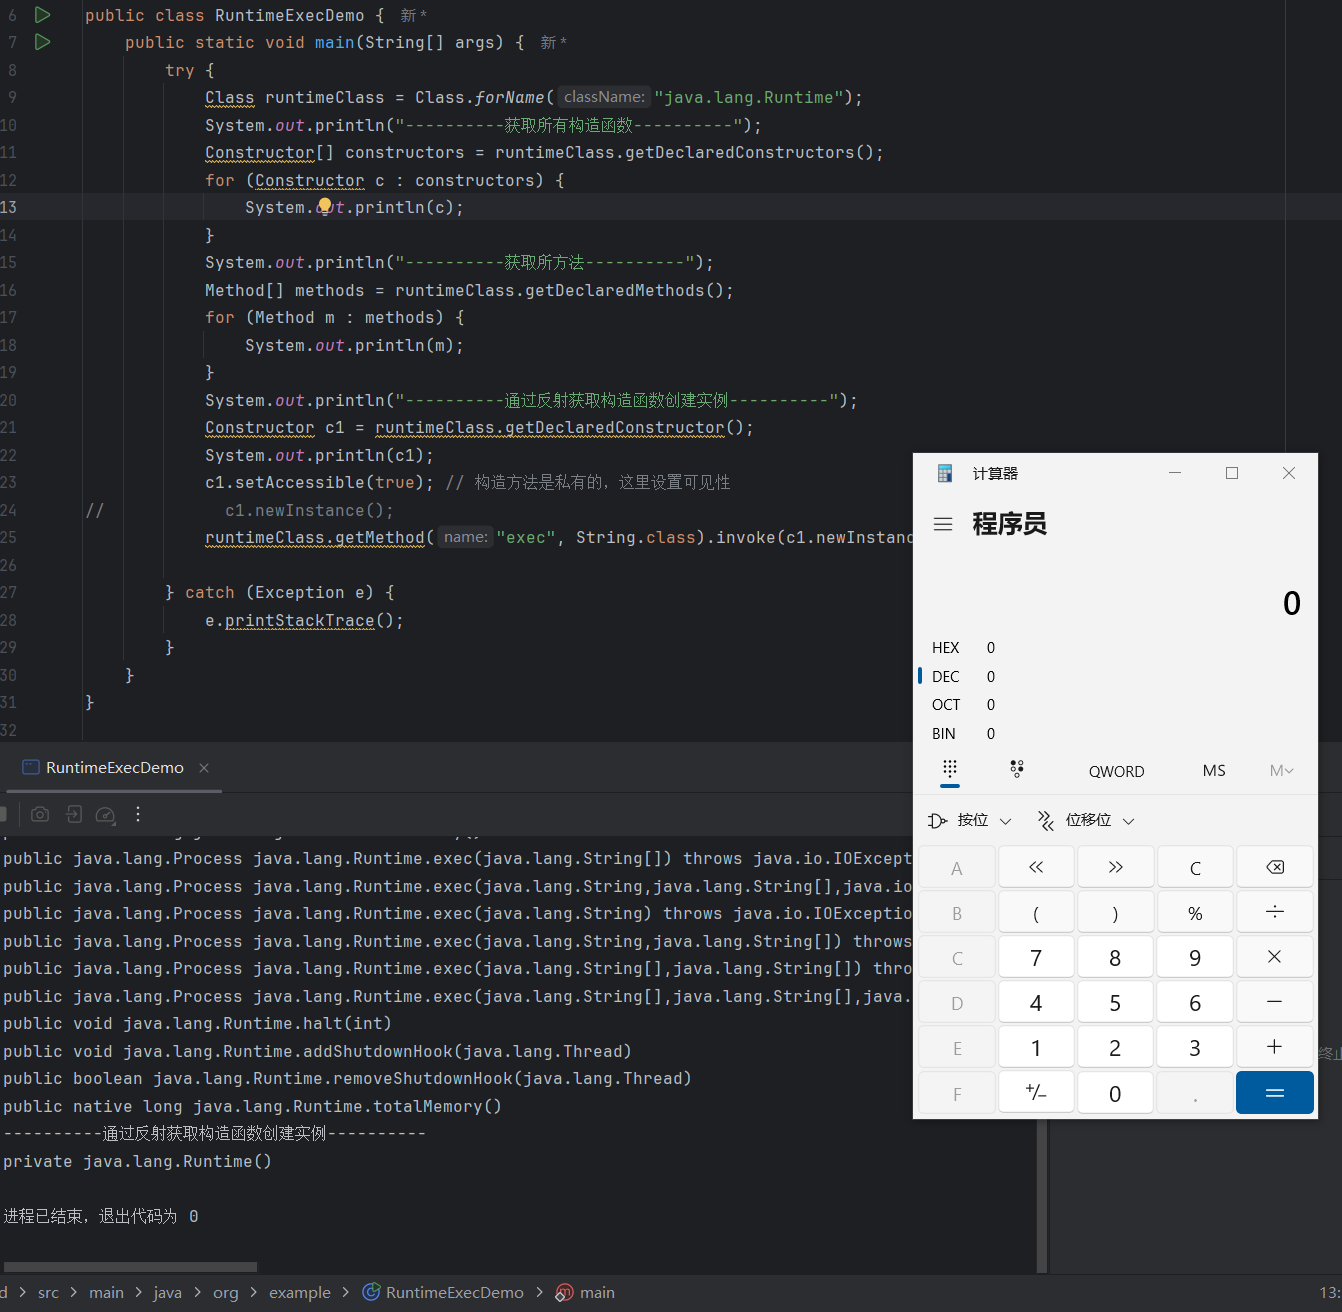Click the number 6 key

coord(1195,1002)
